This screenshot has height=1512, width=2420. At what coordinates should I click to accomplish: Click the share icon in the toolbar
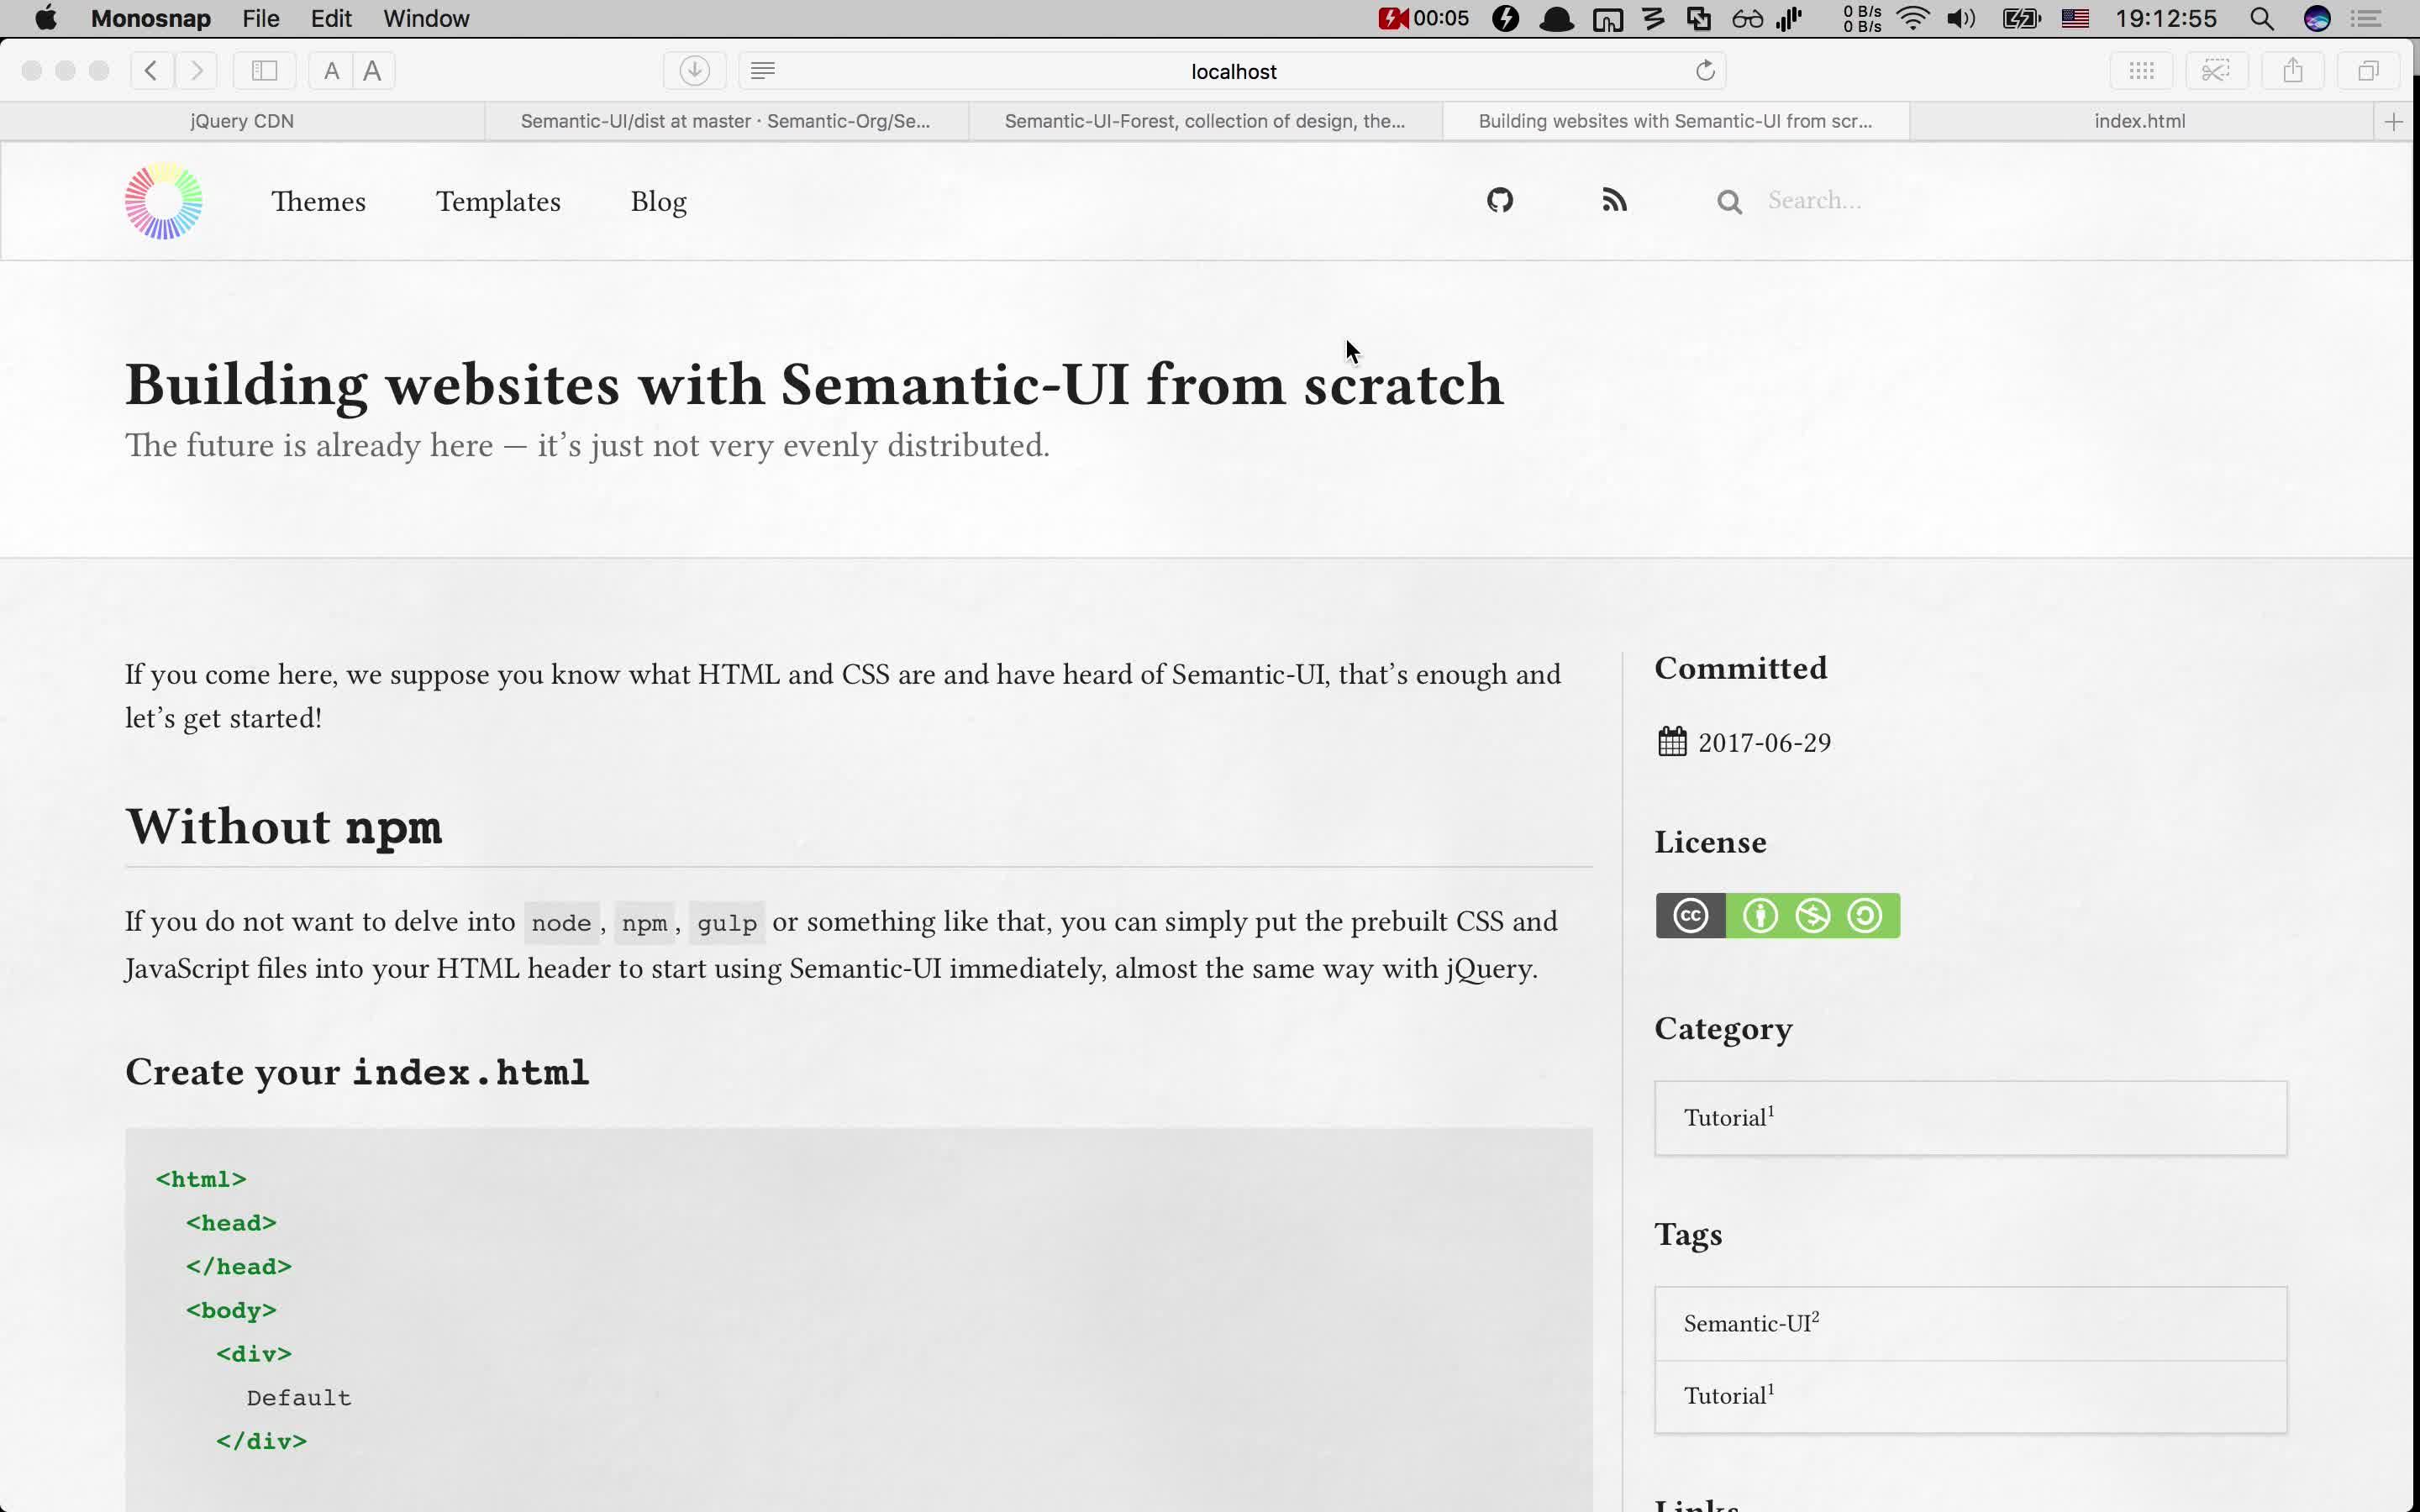(x=2291, y=70)
